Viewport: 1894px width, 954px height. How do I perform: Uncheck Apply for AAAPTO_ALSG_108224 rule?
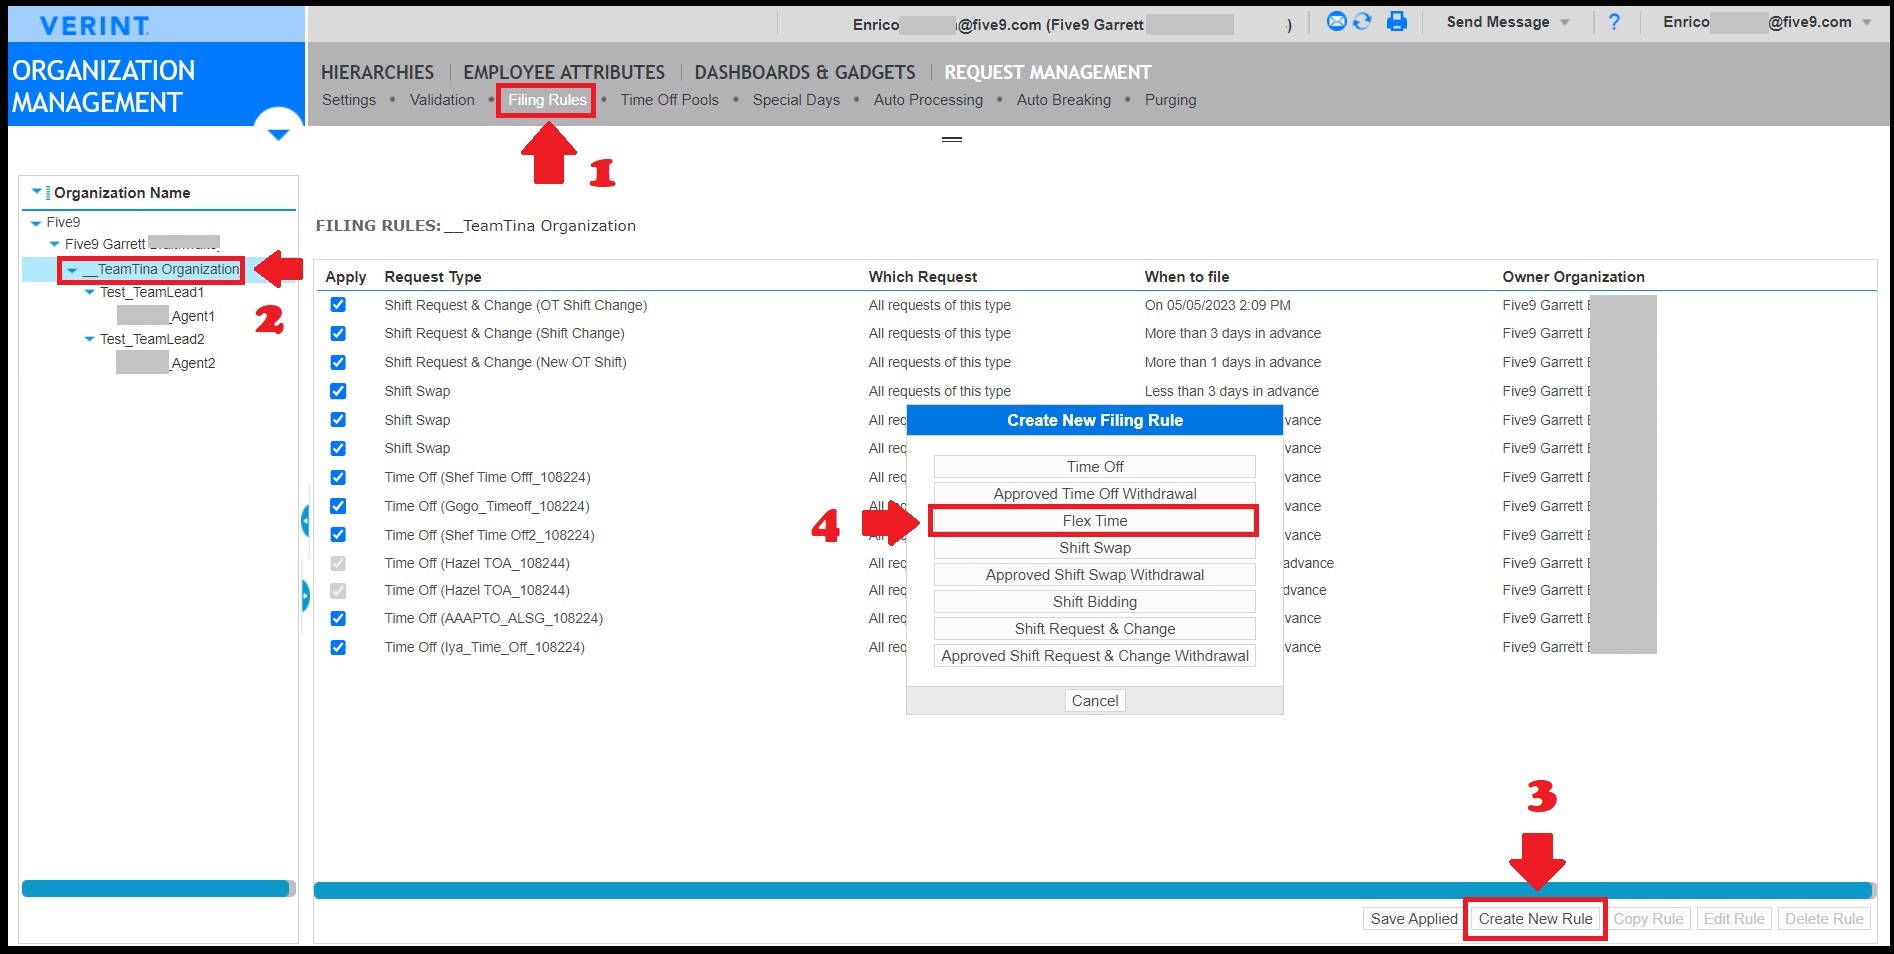[x=338, y=618]
